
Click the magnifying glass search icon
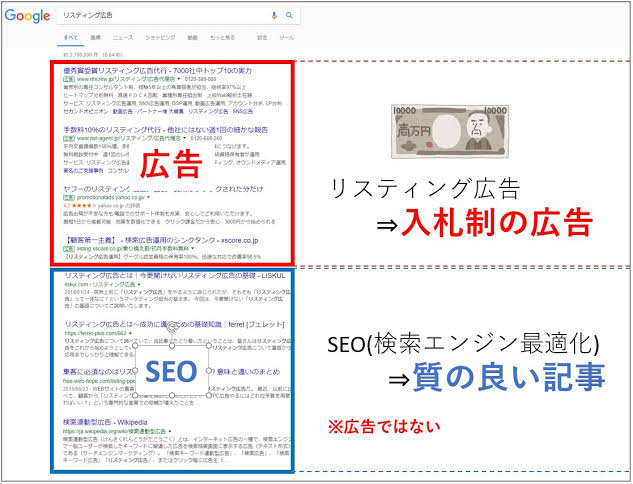(x=289, y=16)
